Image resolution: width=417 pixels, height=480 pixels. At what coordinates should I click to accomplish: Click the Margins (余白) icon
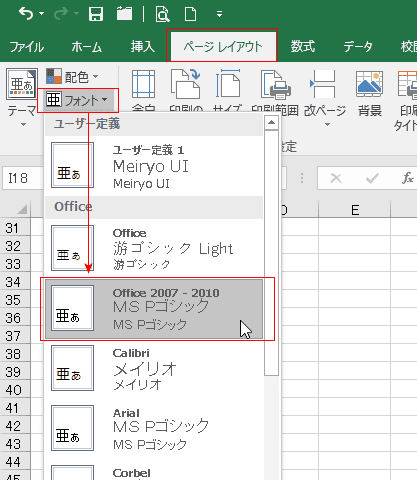tap(143, 84)
